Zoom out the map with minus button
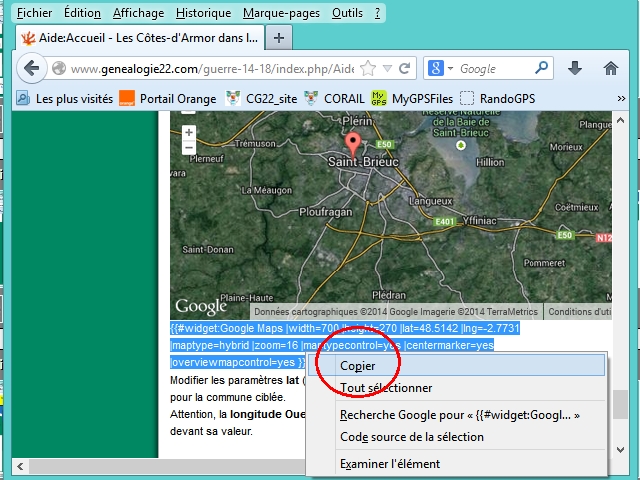Viewport: 640px width, 480px height. coord(189,147)
